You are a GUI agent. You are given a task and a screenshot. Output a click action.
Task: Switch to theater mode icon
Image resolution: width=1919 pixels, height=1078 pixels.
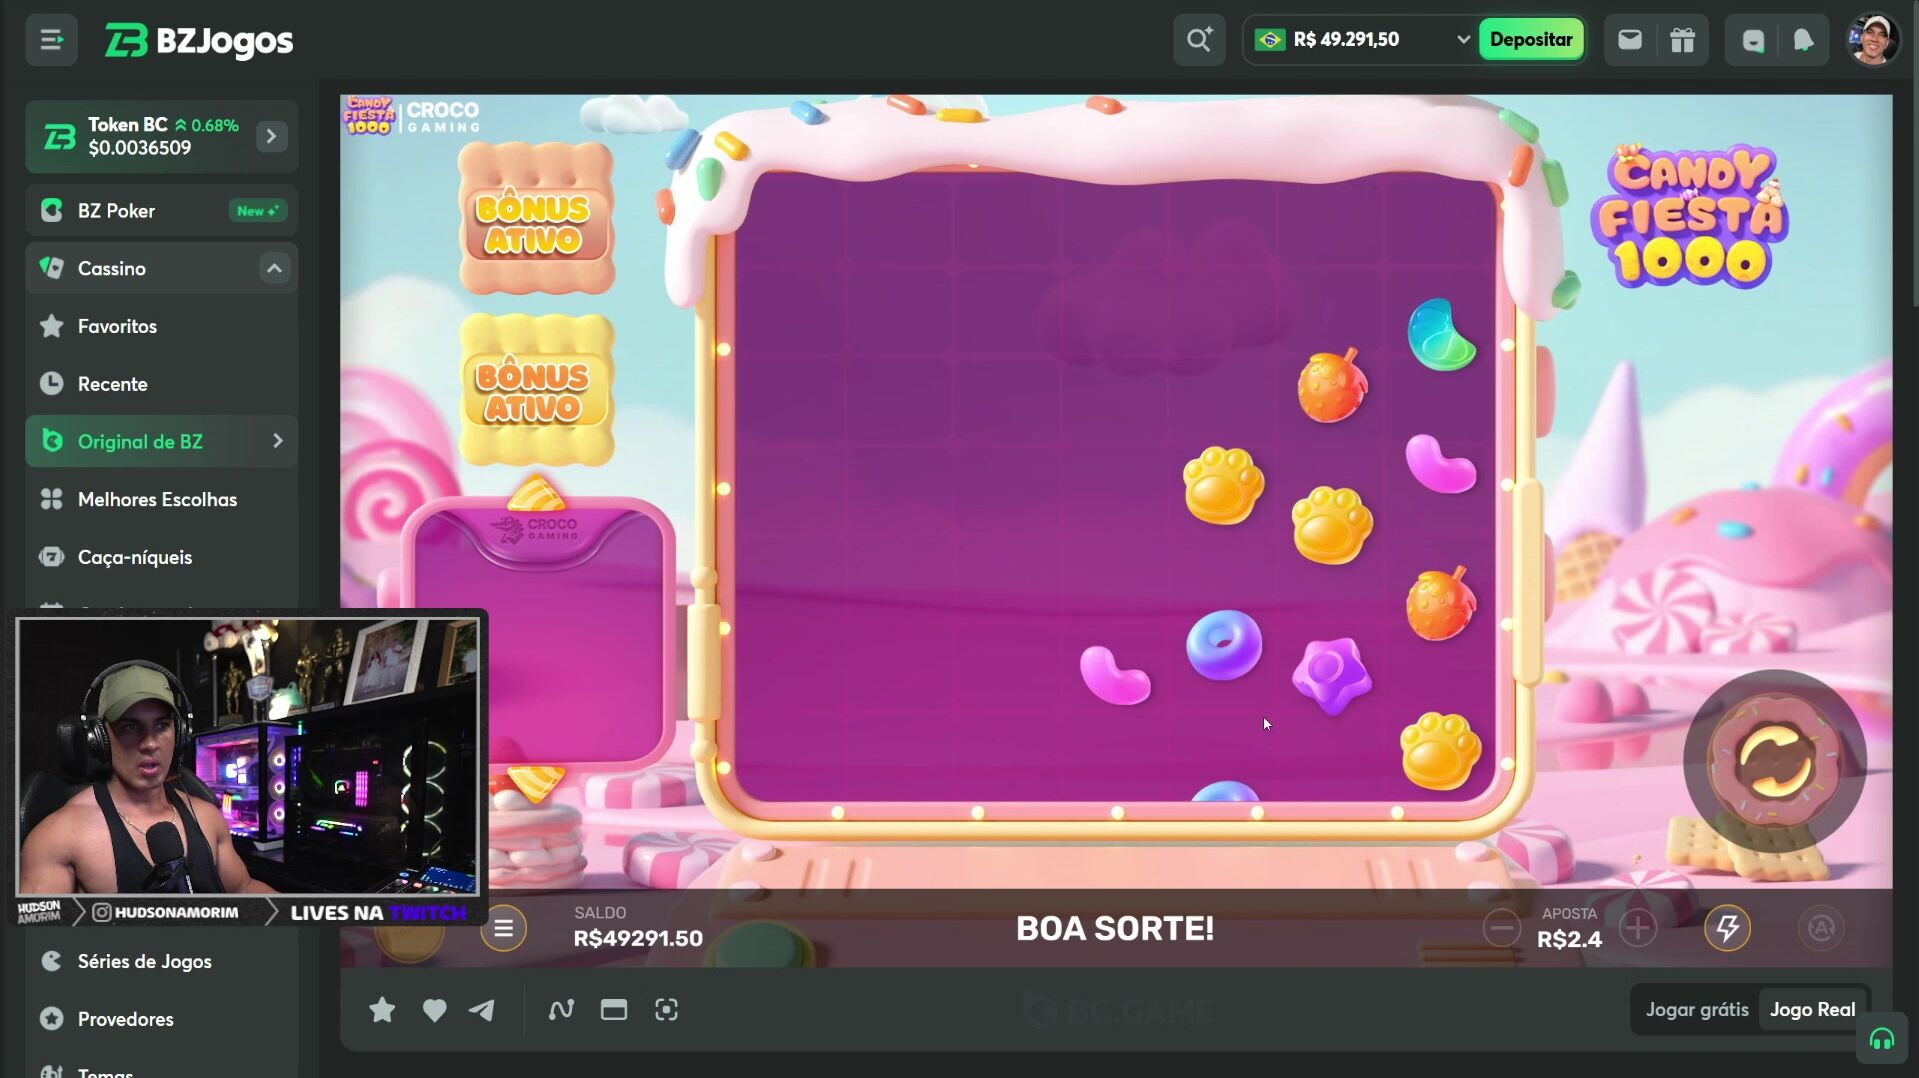[614, 1010]
